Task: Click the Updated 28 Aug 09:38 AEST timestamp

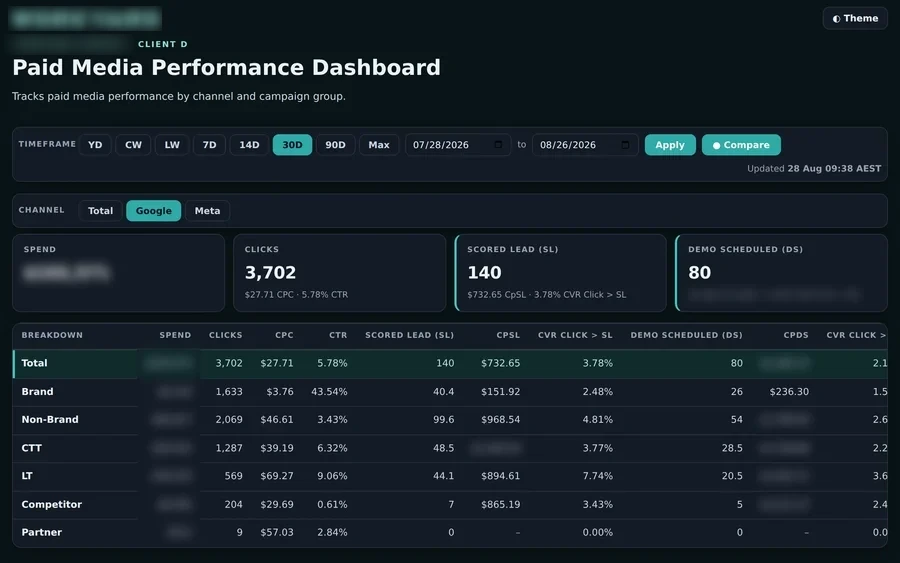Action: tap(814, 169)
